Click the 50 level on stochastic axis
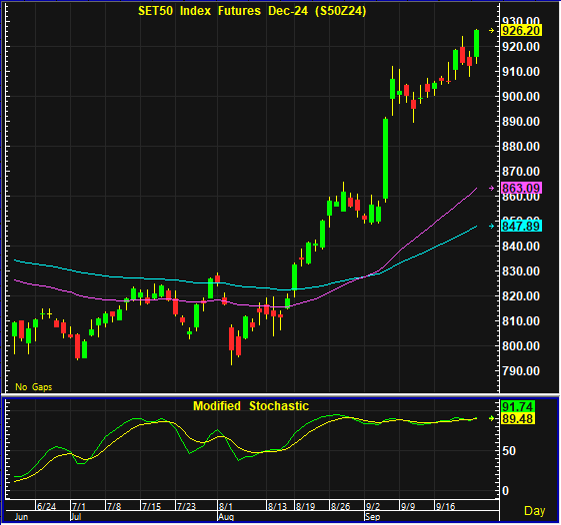 tap(509, 451)
